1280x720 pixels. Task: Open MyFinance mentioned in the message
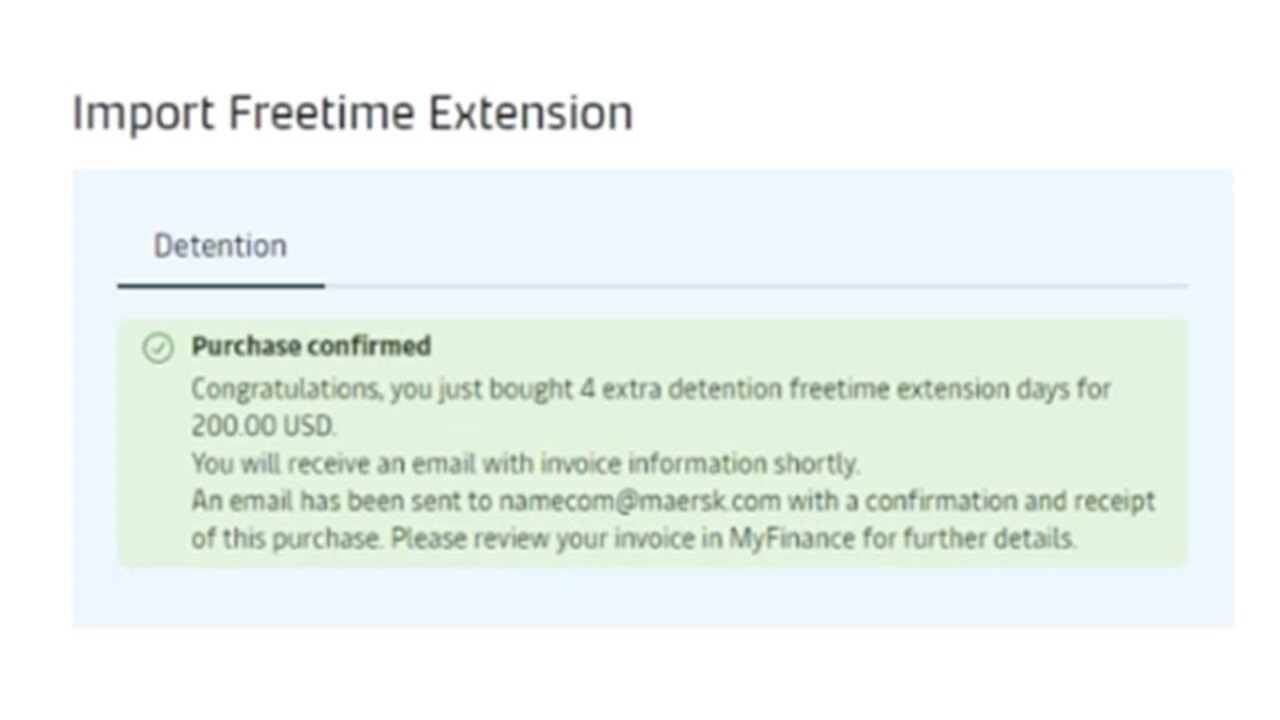pyautogui.click(x=791, y=539)
